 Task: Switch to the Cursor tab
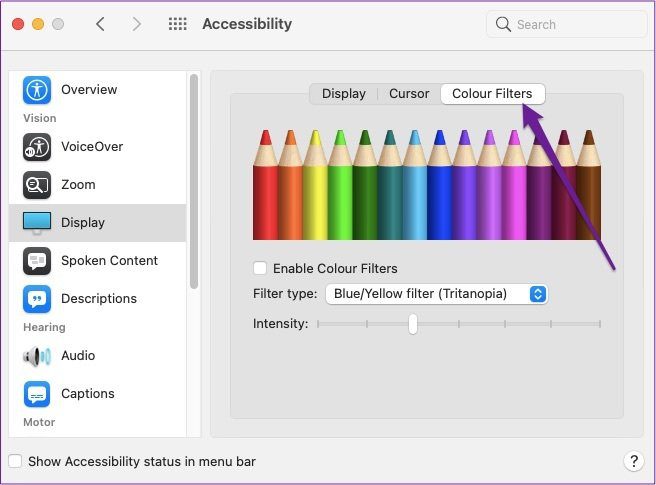409,93
